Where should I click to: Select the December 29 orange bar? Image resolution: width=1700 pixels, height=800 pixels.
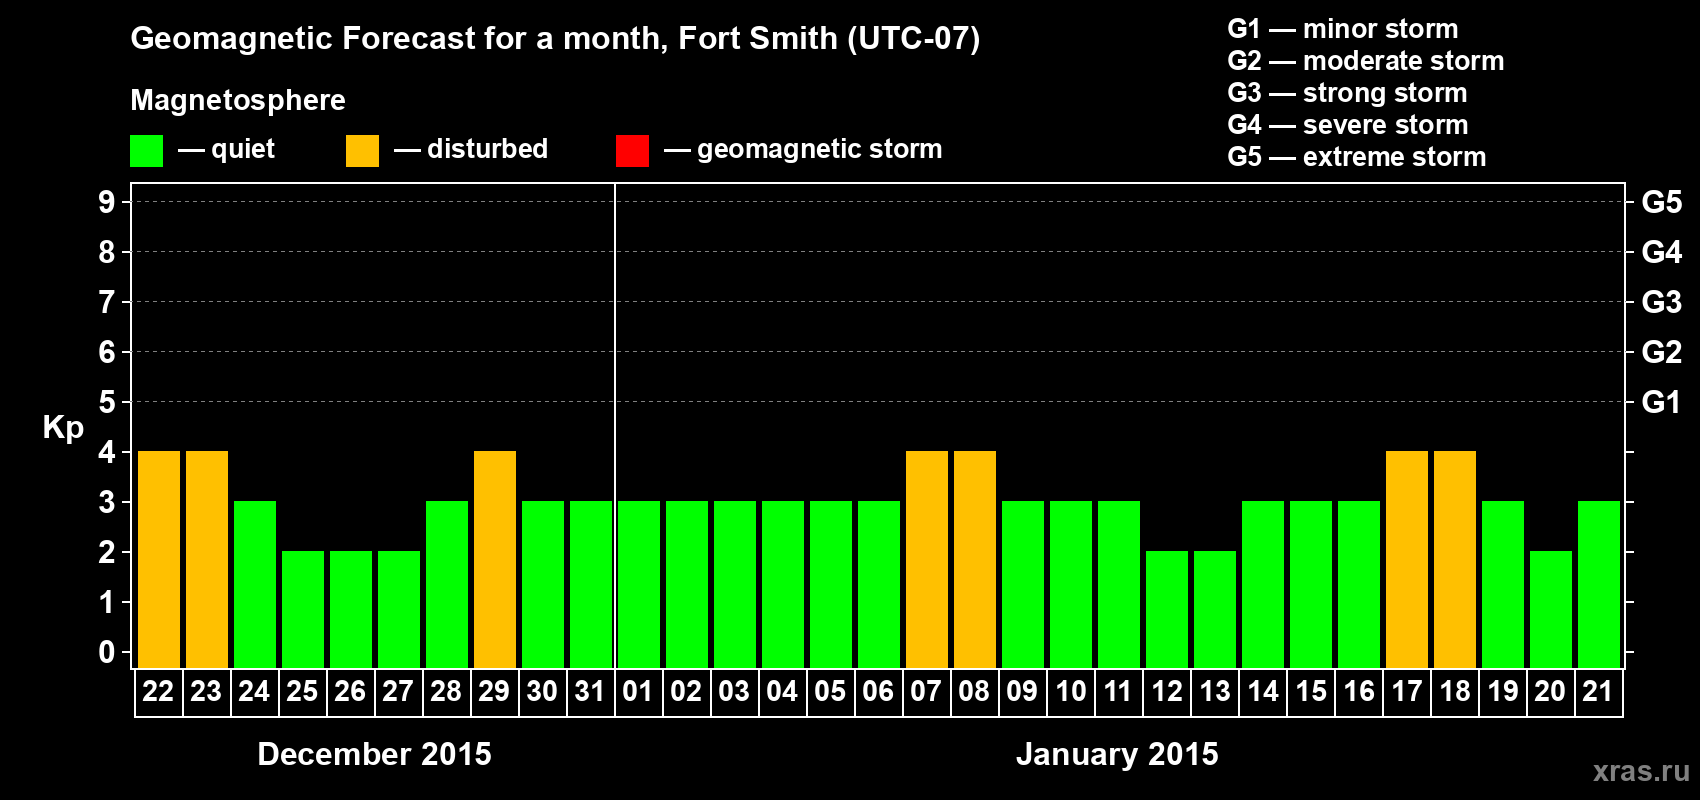(495, 560)
